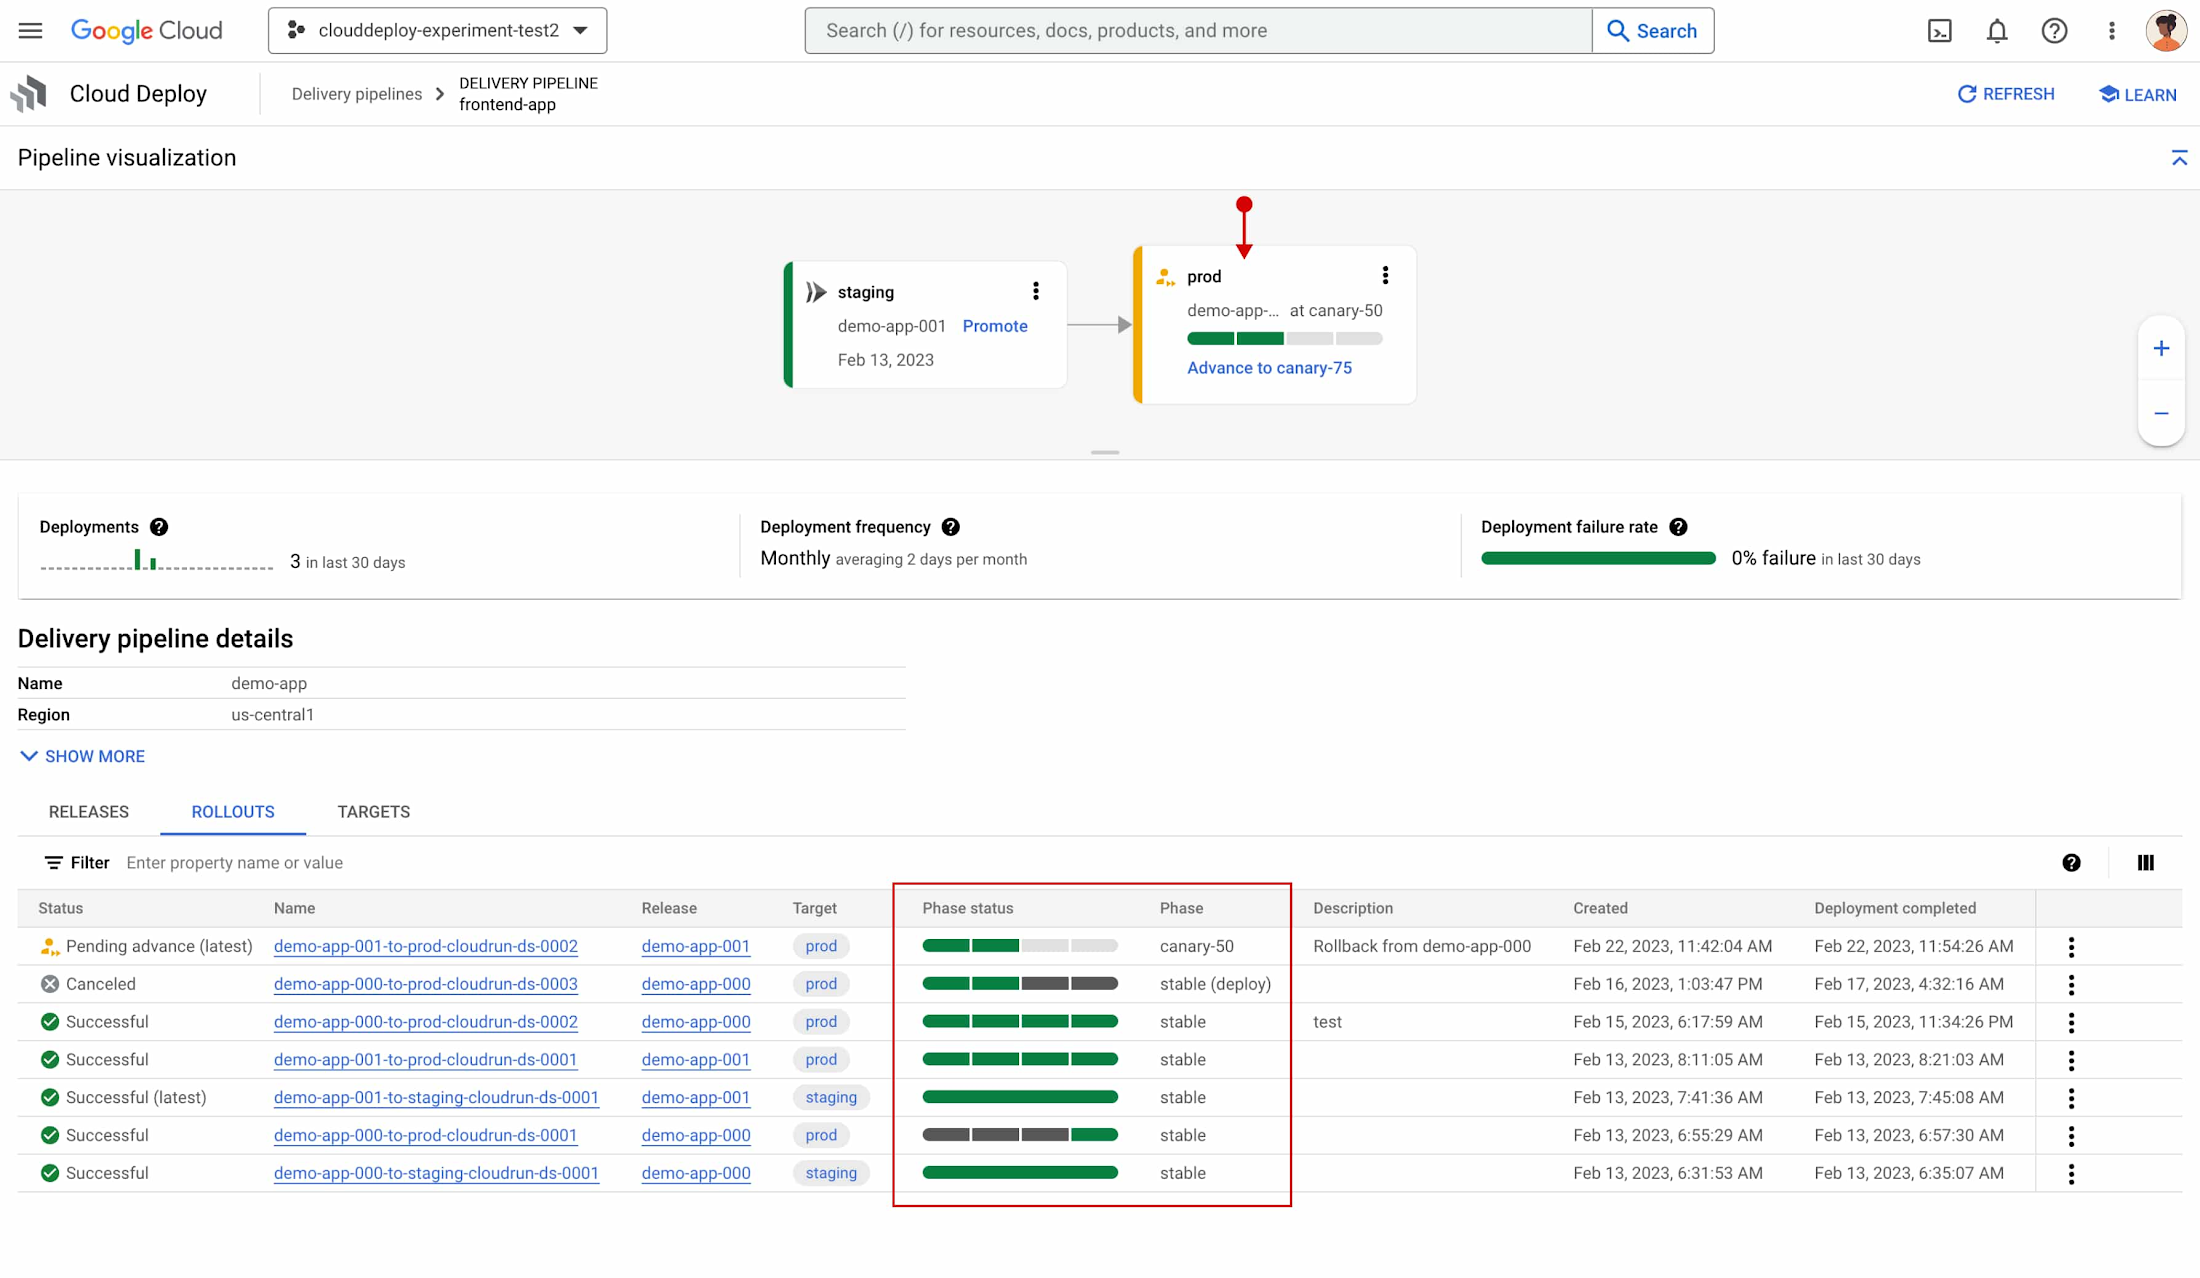Expand SHOW MORE pipeline details

(x=82, y=756)
